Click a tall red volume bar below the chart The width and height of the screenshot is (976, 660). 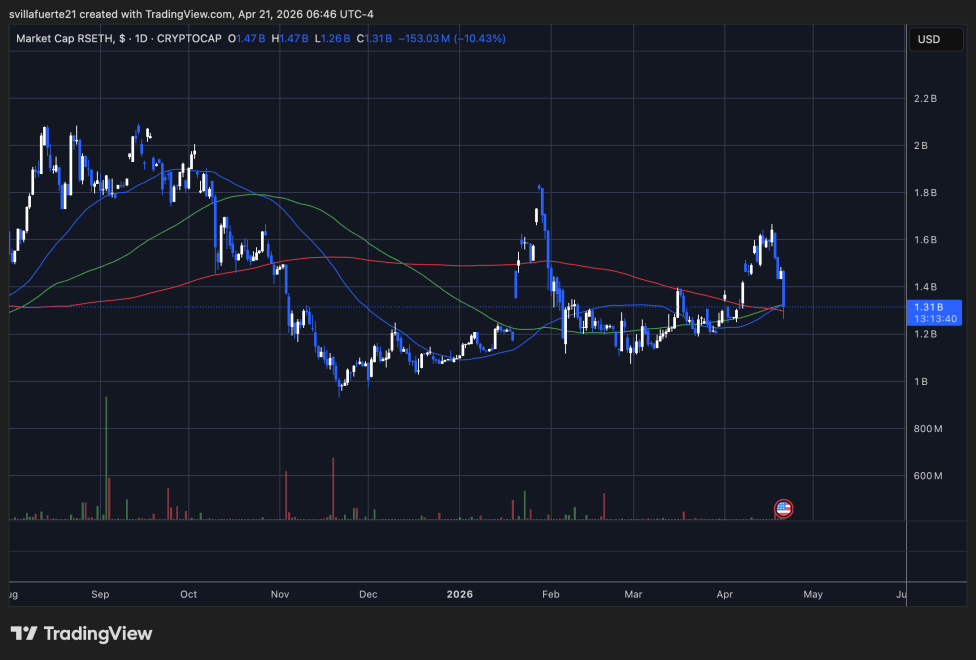point(331,490)
